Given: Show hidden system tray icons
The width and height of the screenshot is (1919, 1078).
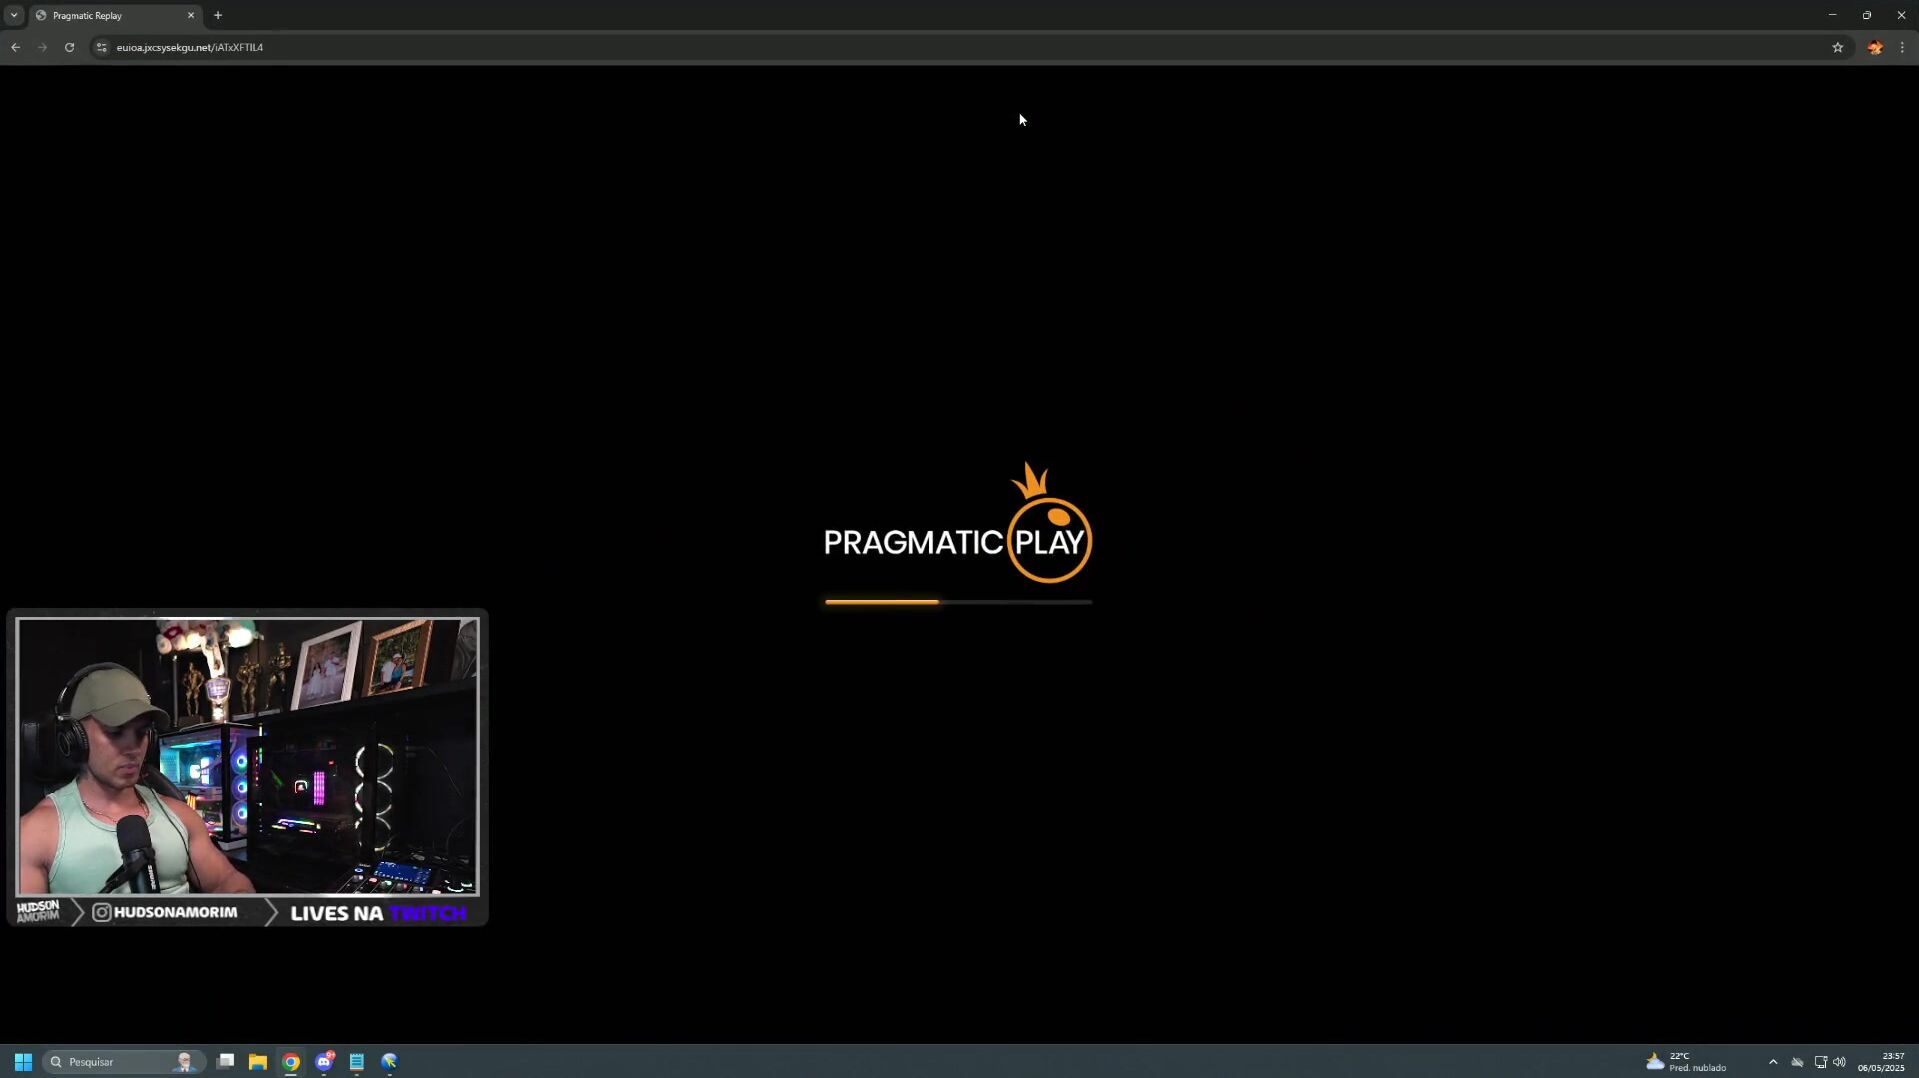Looking at the screenshot, I should click(x=1773, y=1062).
